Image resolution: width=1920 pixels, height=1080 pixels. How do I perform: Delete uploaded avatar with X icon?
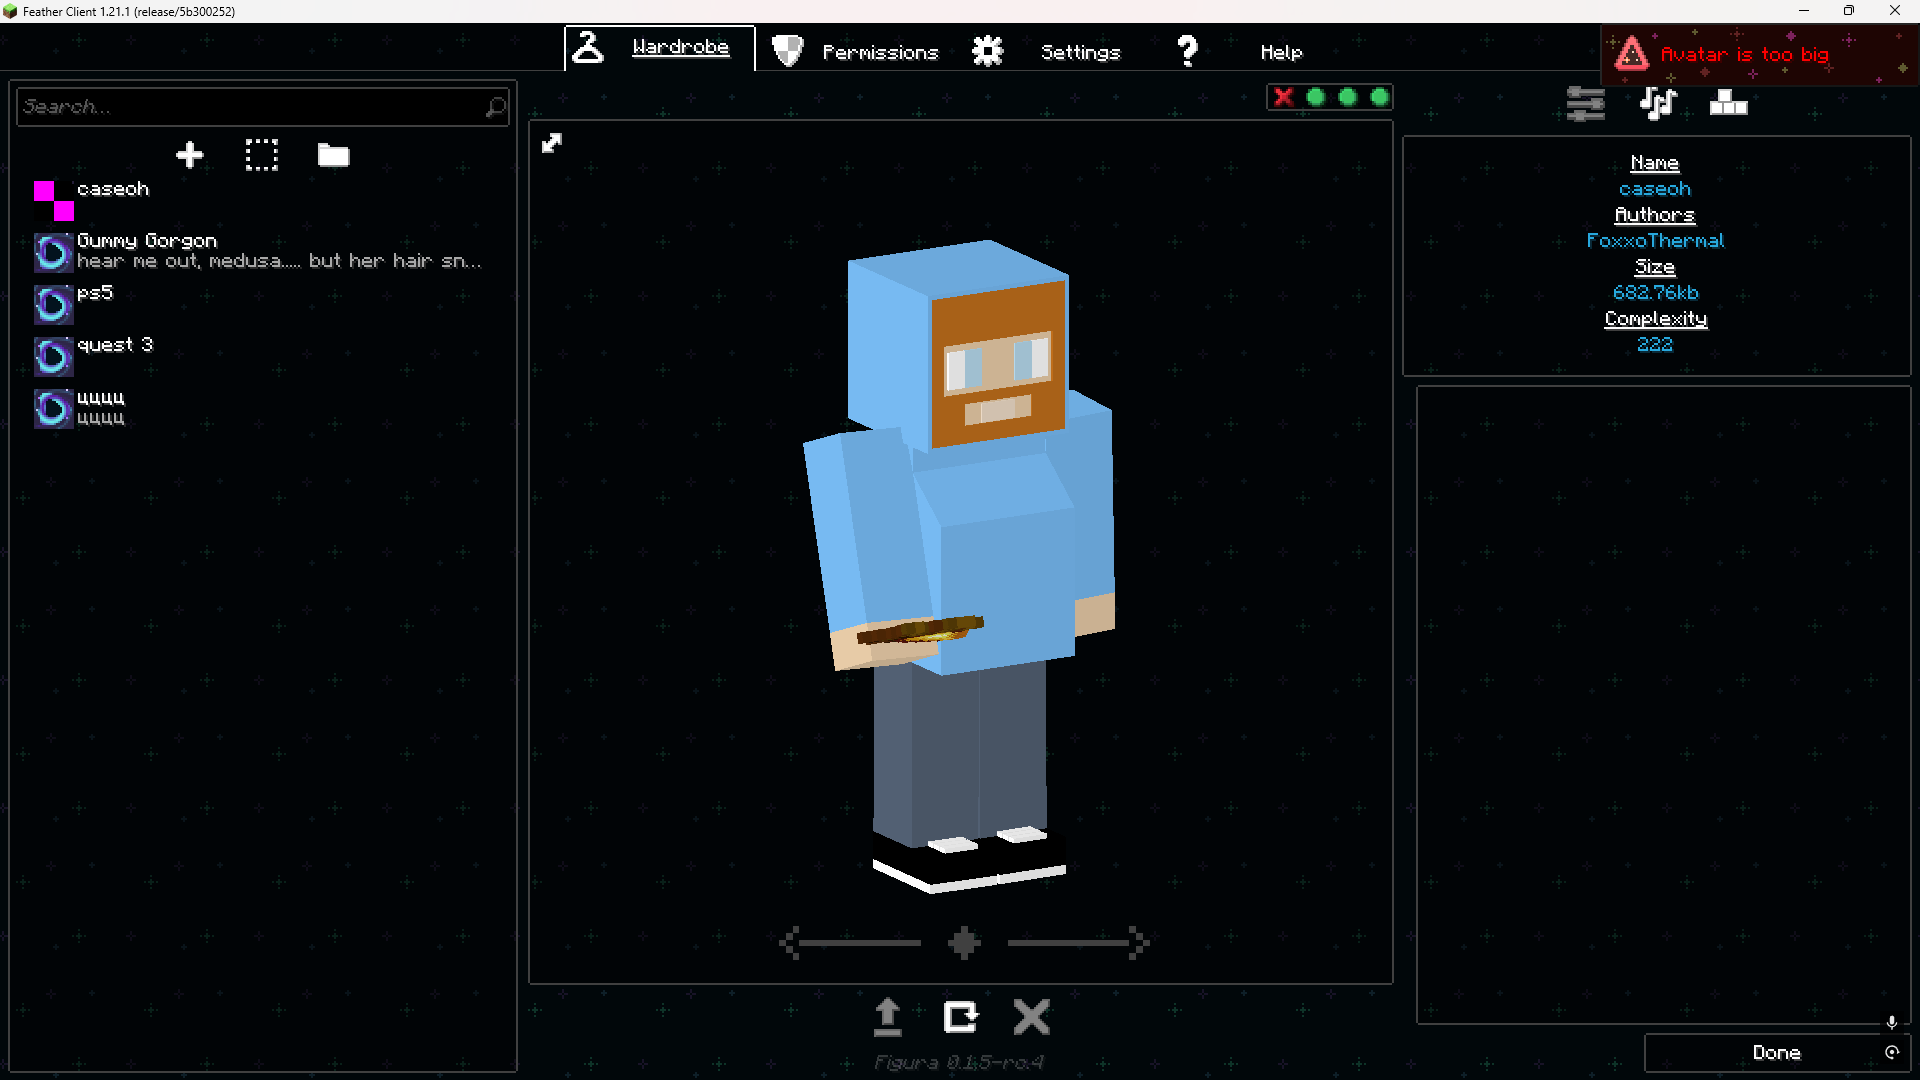1031,1017
